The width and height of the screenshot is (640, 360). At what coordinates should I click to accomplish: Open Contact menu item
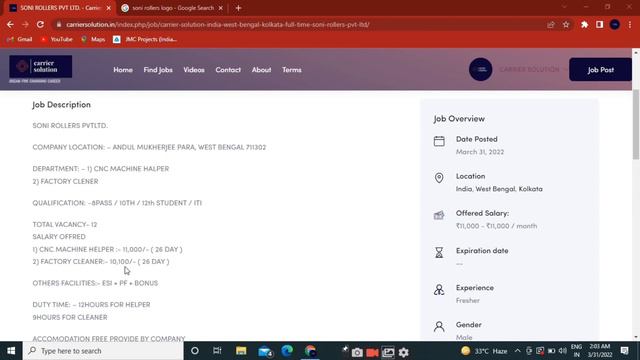[228, 70]
